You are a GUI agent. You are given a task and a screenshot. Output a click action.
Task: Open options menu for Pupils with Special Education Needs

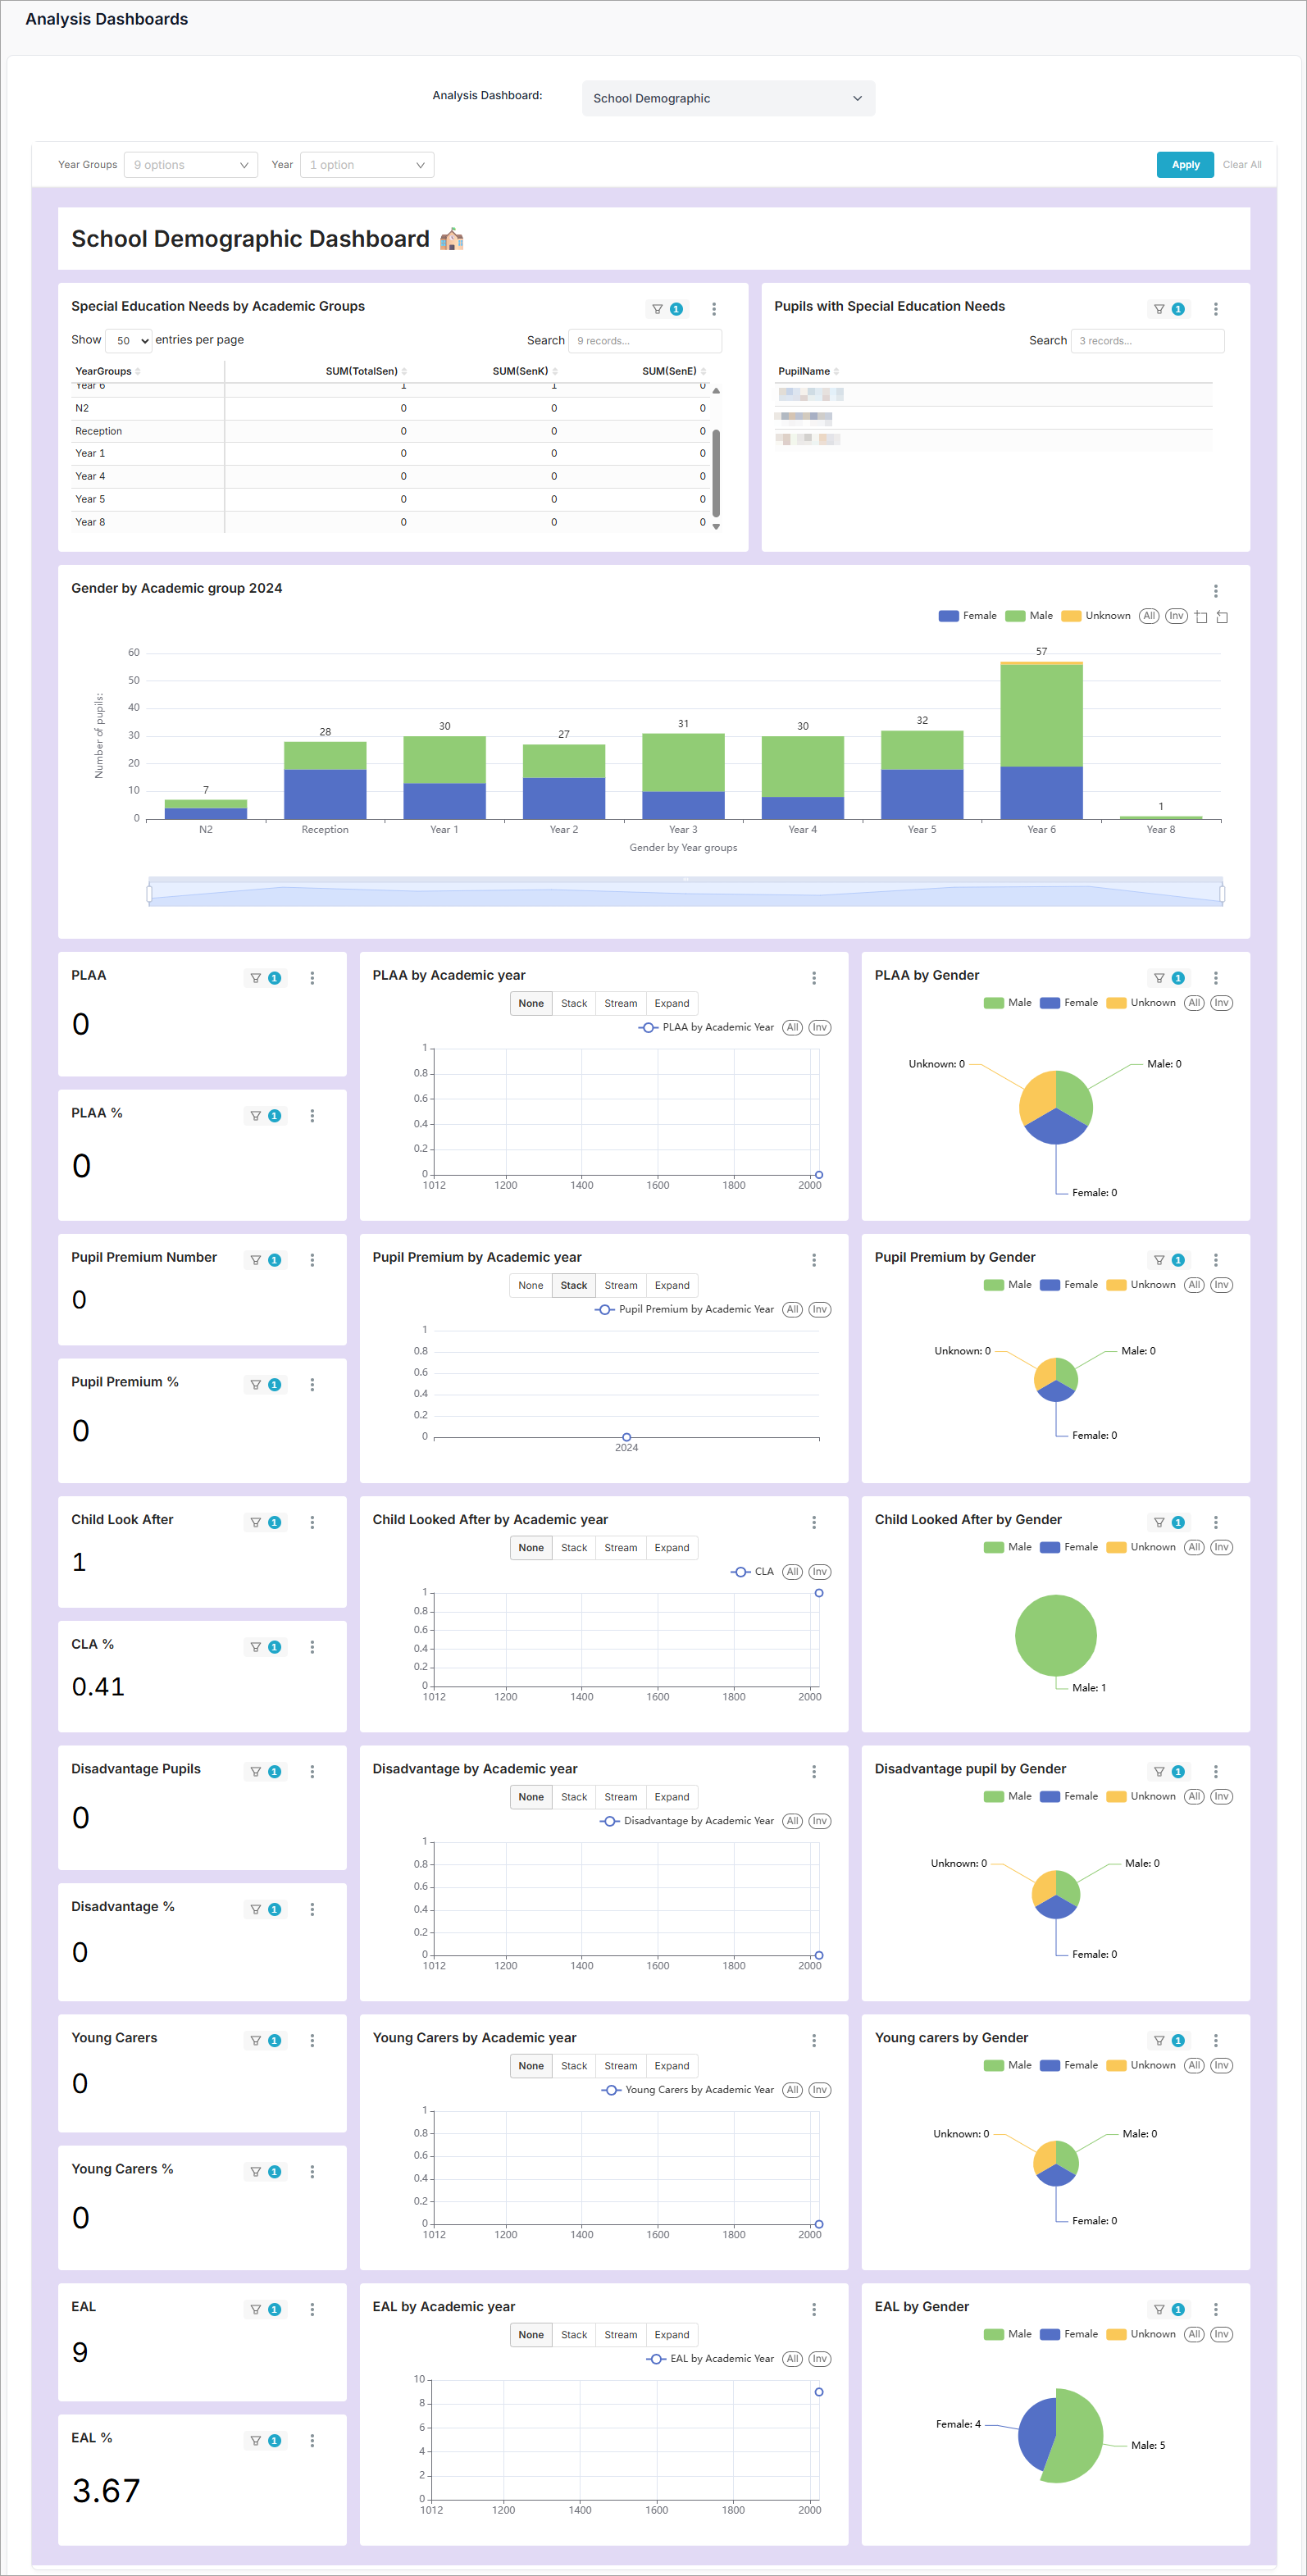(1215, 309)
